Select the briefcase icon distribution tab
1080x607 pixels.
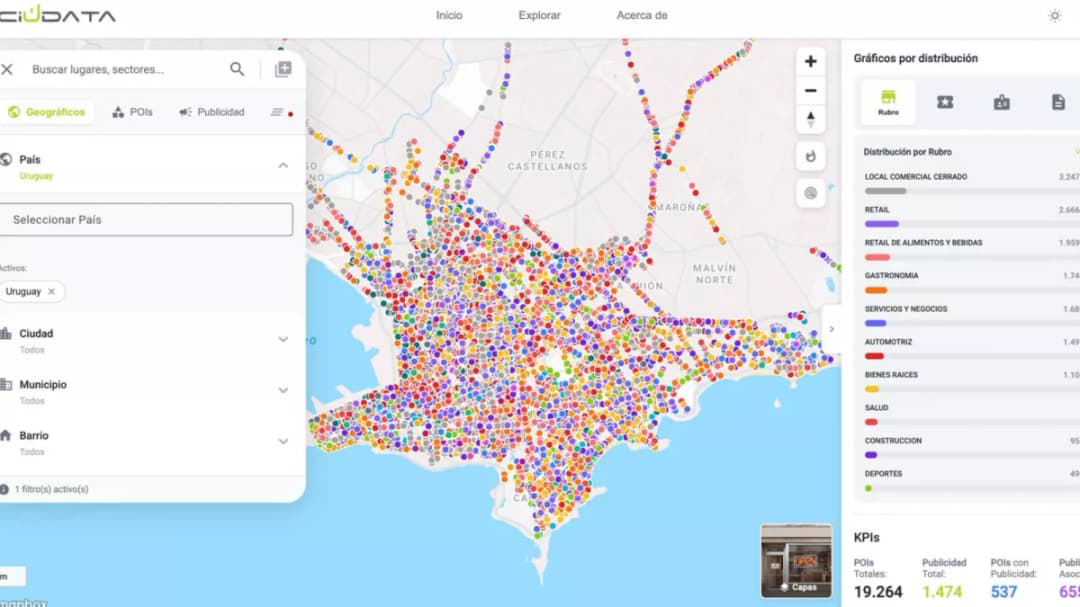click(x=1001, y=102)
